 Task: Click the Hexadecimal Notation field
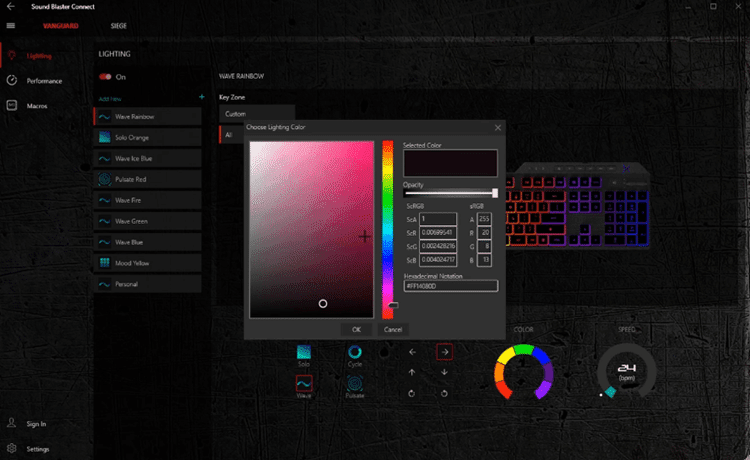tap(451, 286)
